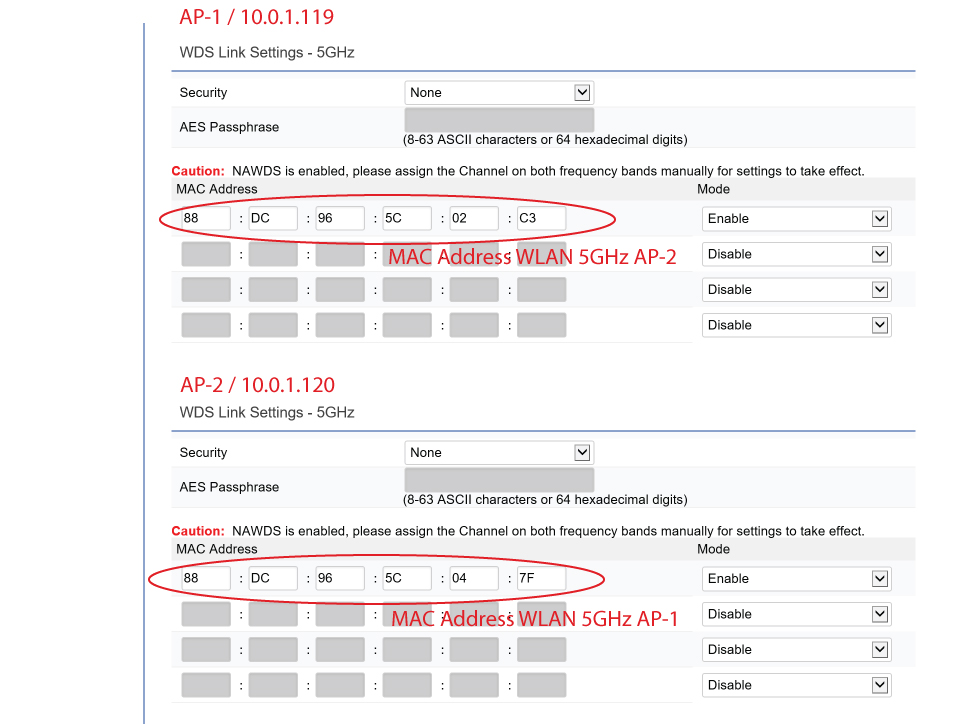The image size is (968, 724).
Task: Open the Mode dropdown for AP-2's third link row
Action: [796, 649]
